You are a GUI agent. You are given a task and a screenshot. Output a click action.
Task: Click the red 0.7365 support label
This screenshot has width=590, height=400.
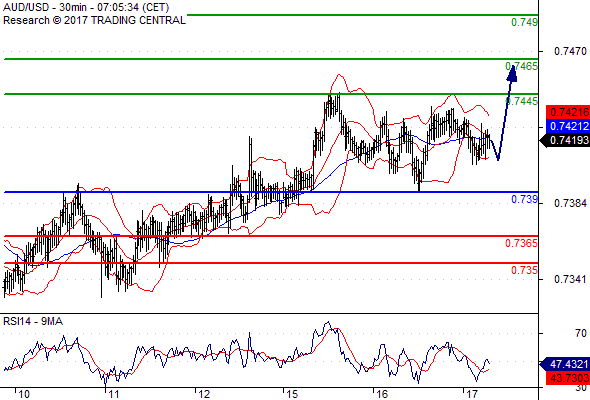pyautogui.click(x=522, y=243)
